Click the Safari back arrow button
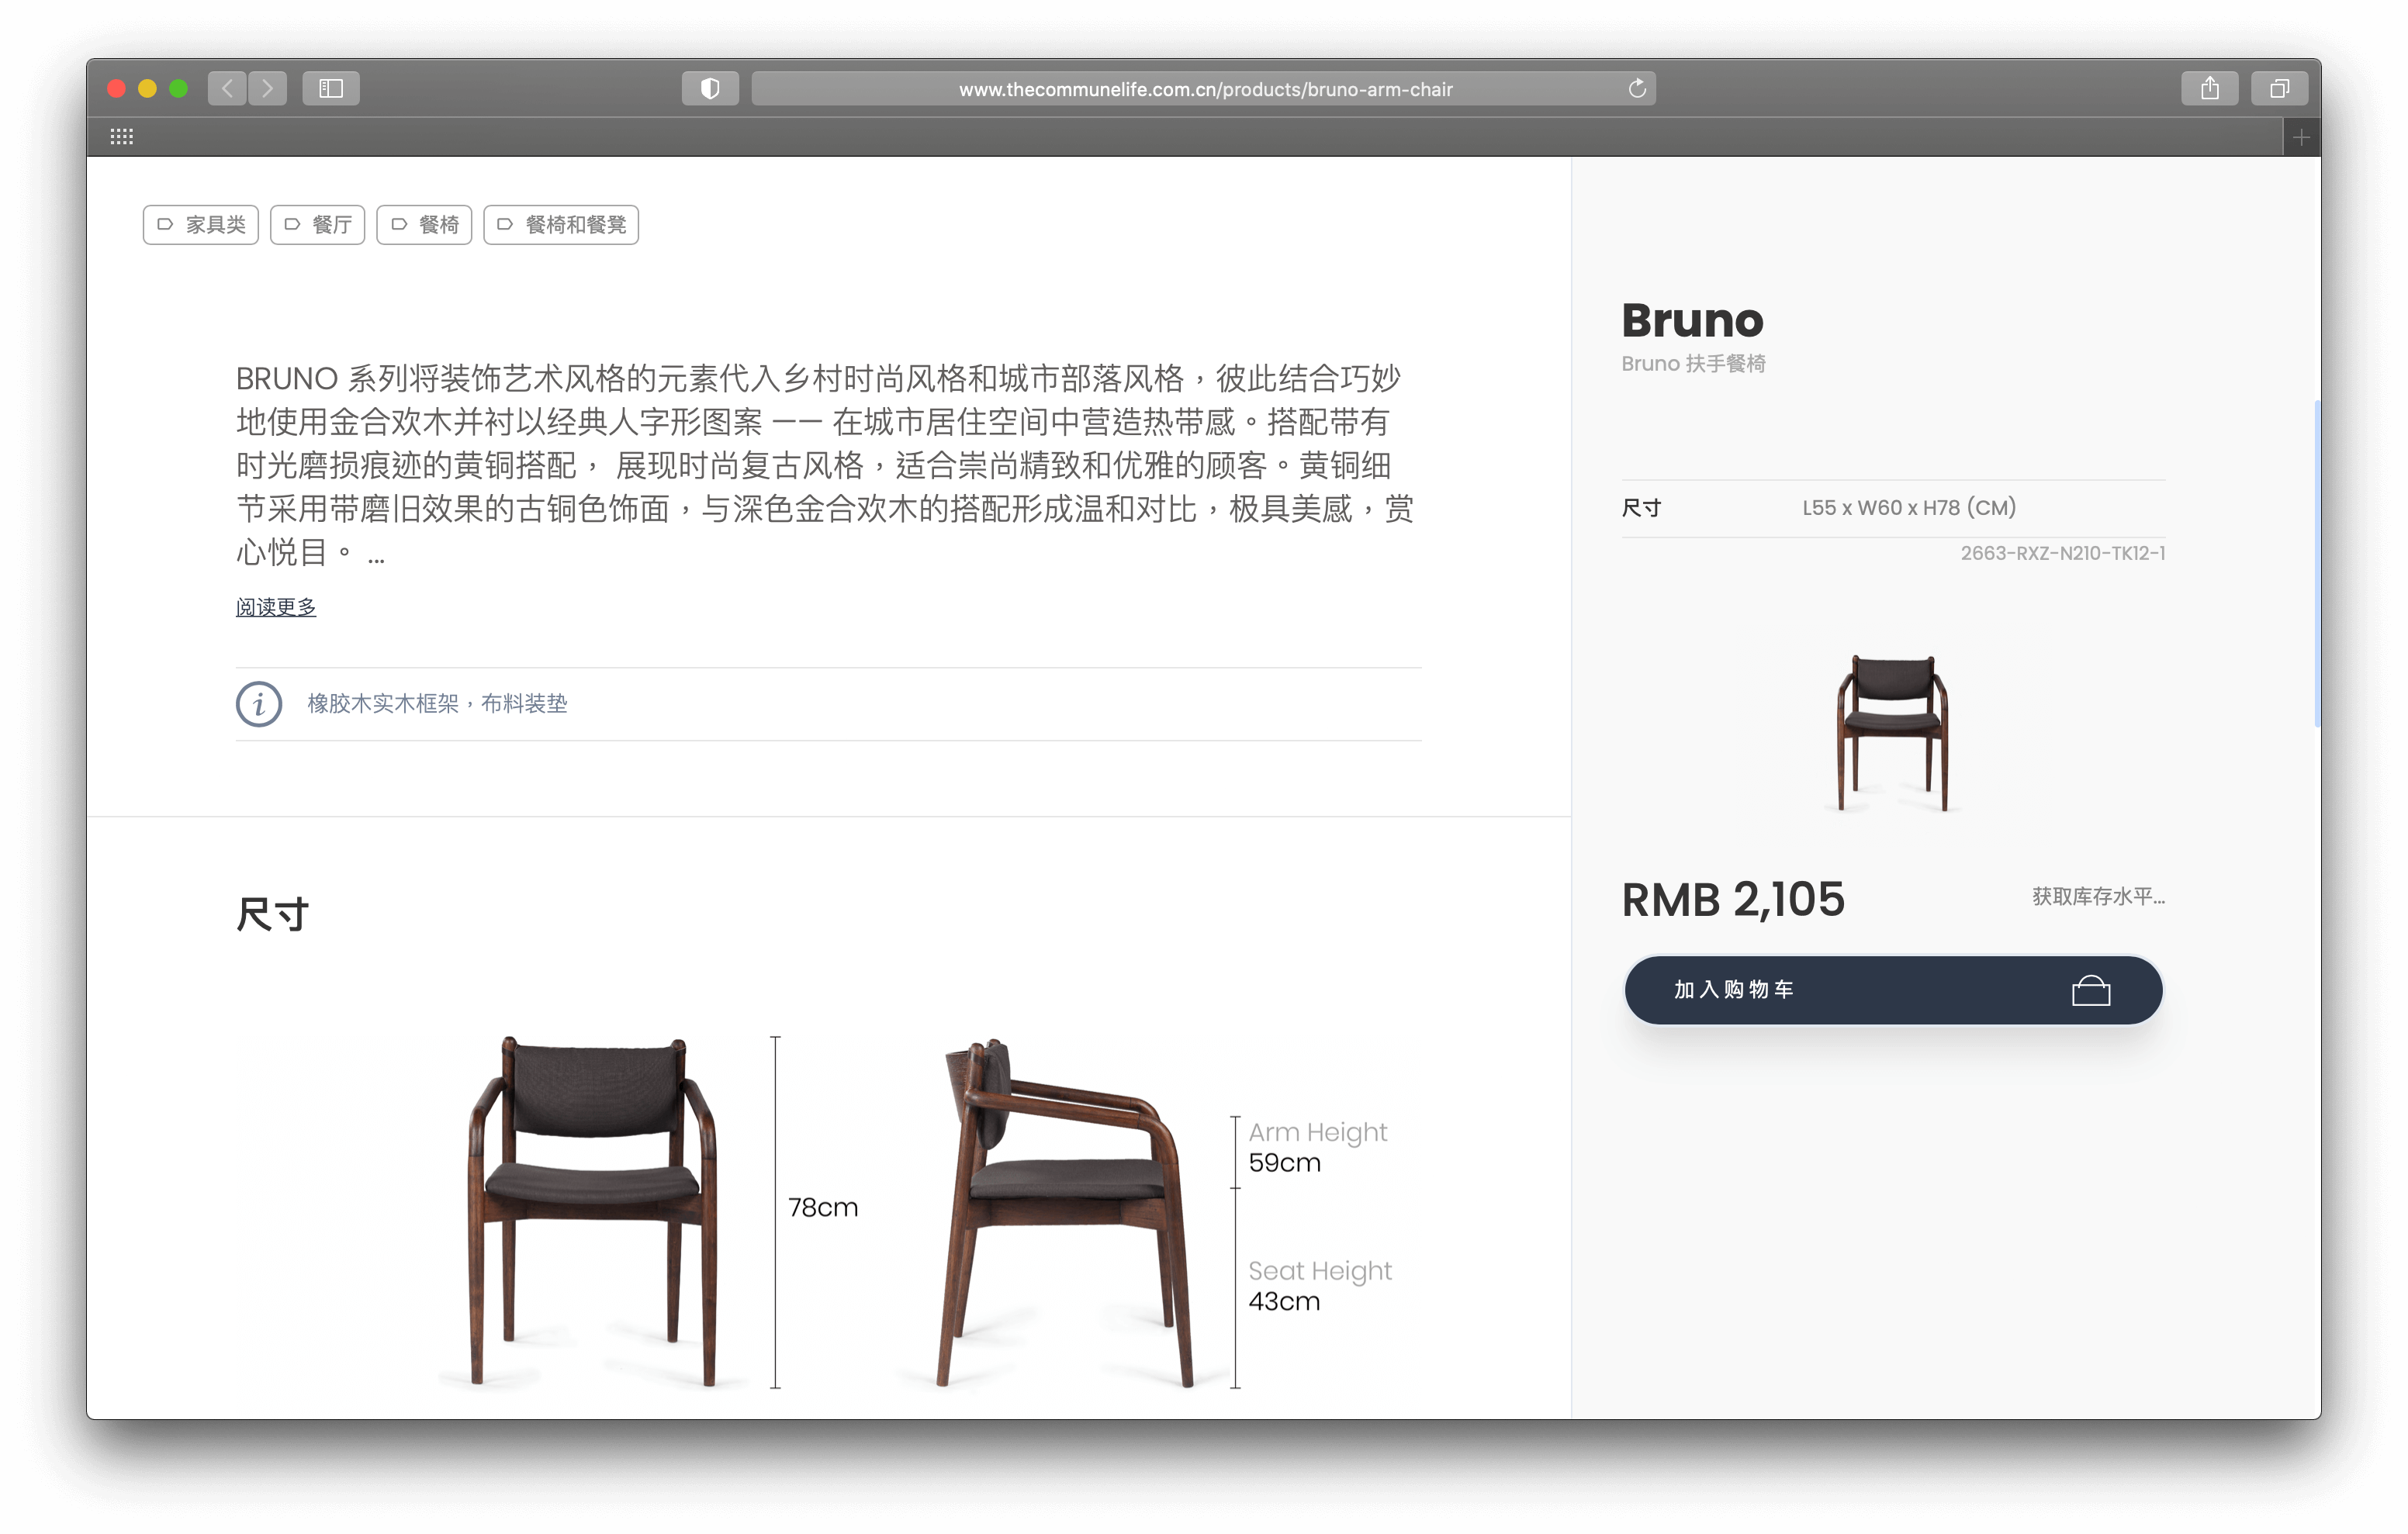This screenshot has height=1534, width=2408. pos(227,88)
